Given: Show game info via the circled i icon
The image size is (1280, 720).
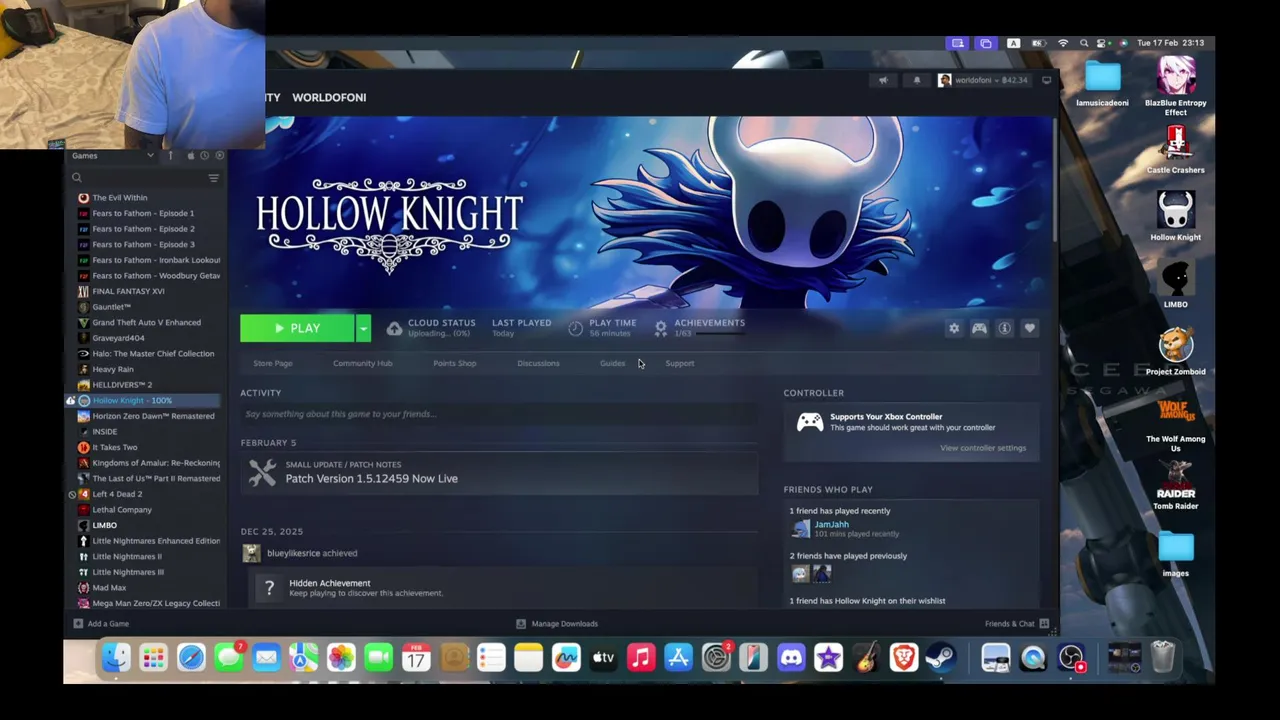Looking at the screenshot, I should pos(1004,328).
